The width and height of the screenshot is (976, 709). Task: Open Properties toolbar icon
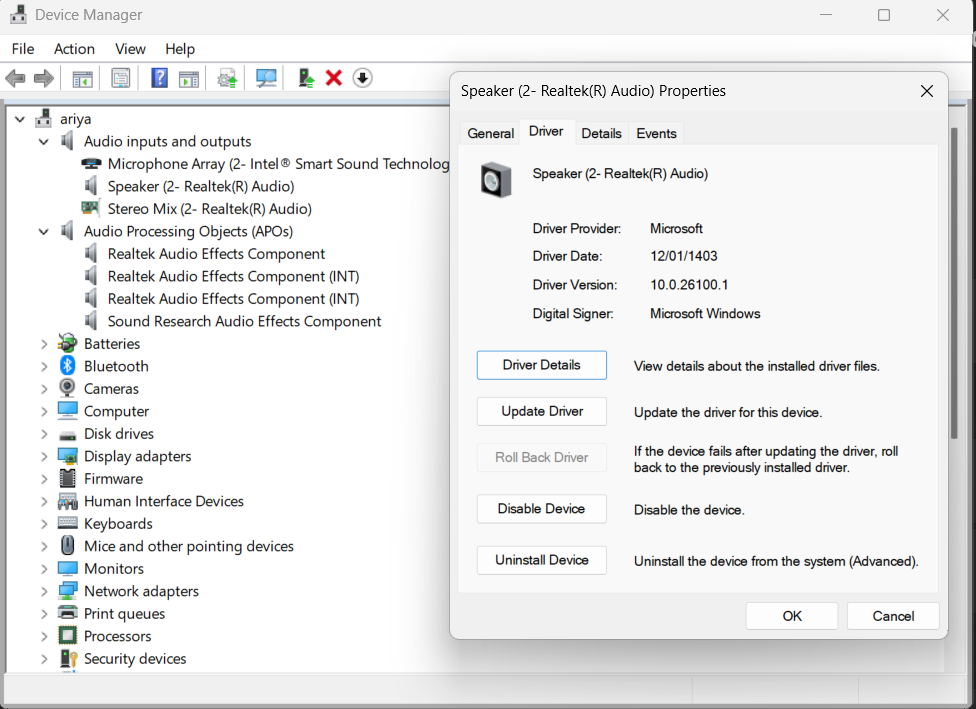(x=121, y=78)
